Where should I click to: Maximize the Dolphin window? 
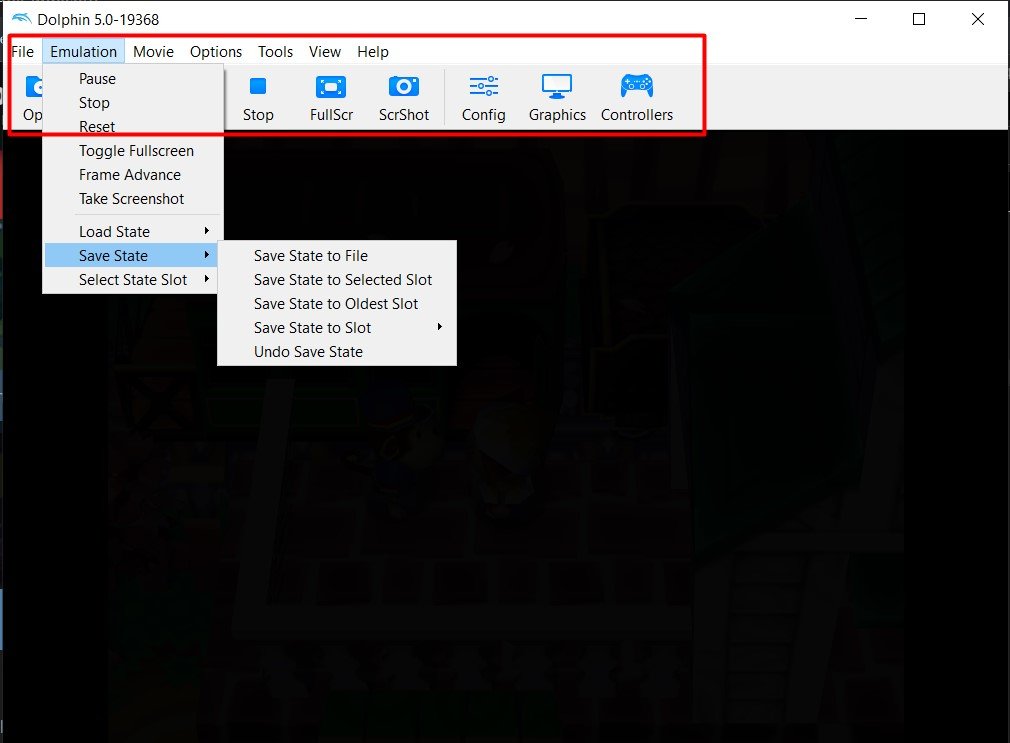[x=919, y=19]
